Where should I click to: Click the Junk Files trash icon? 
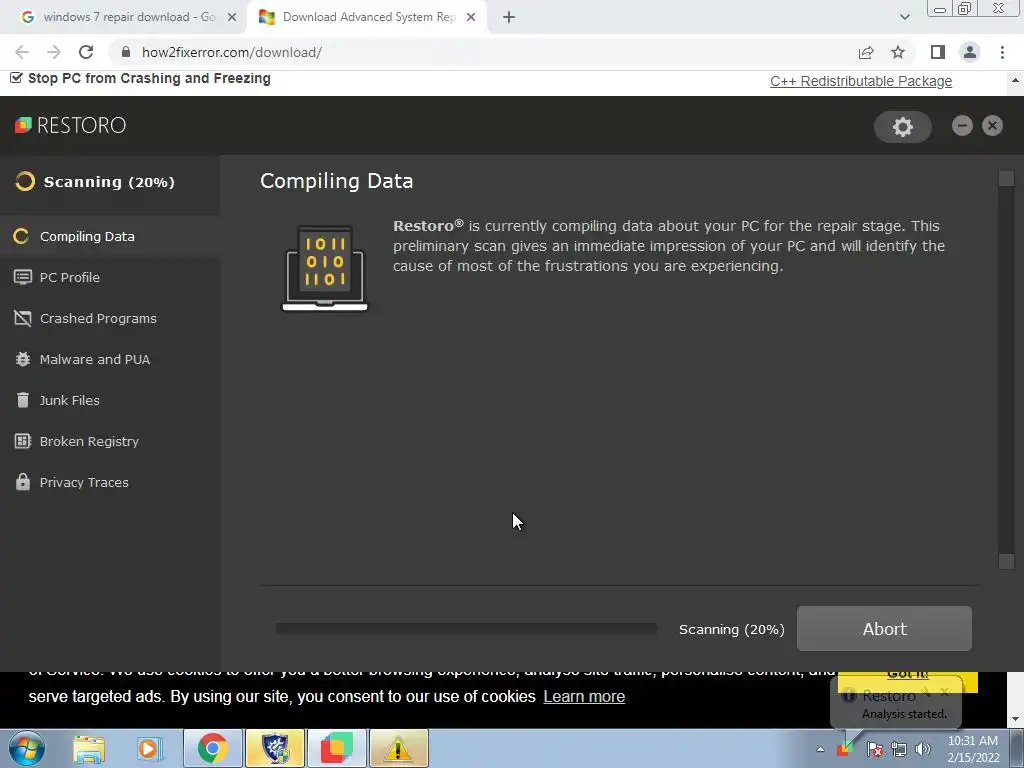(x=23, y=400)
